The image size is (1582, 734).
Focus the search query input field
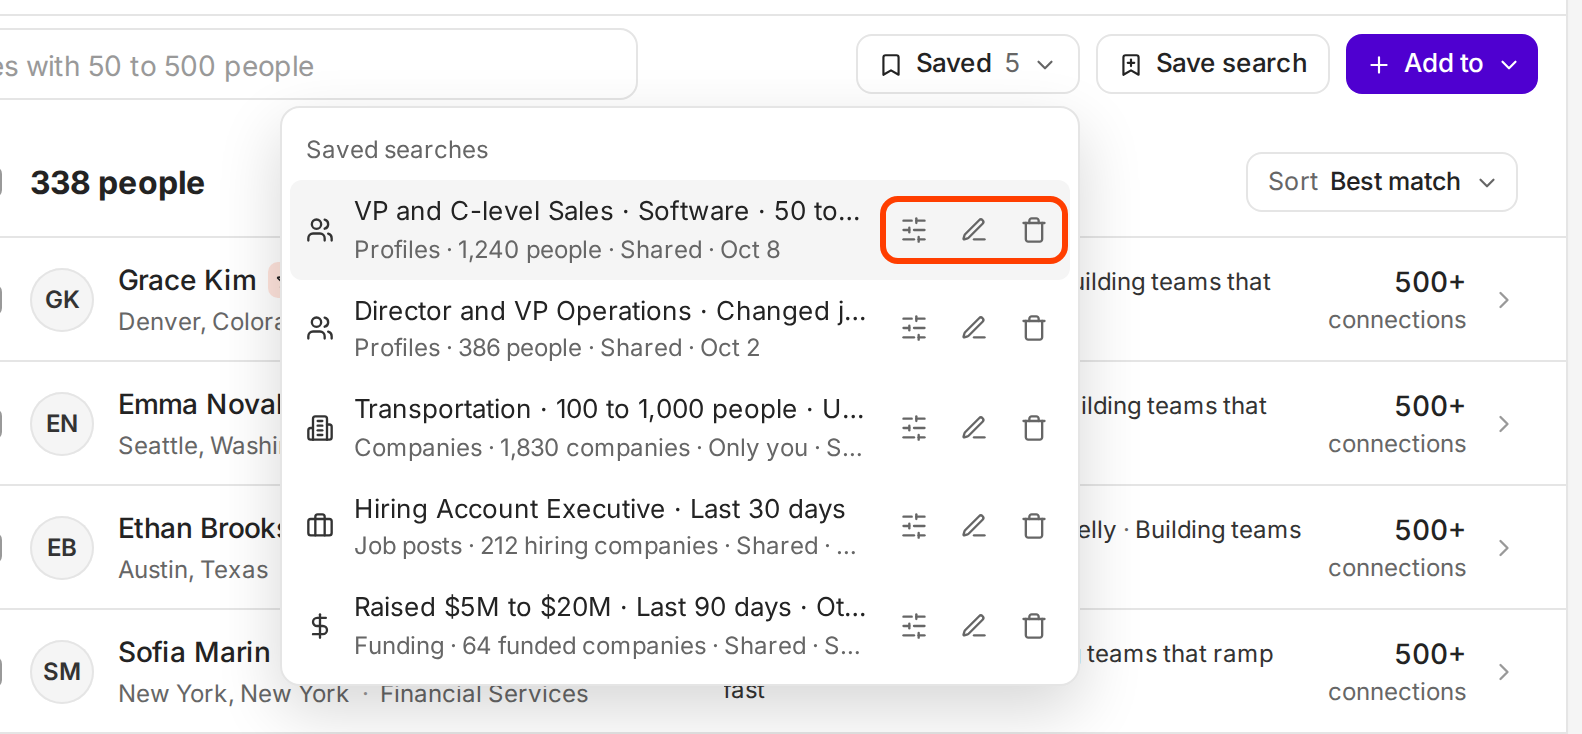(318, 65)
